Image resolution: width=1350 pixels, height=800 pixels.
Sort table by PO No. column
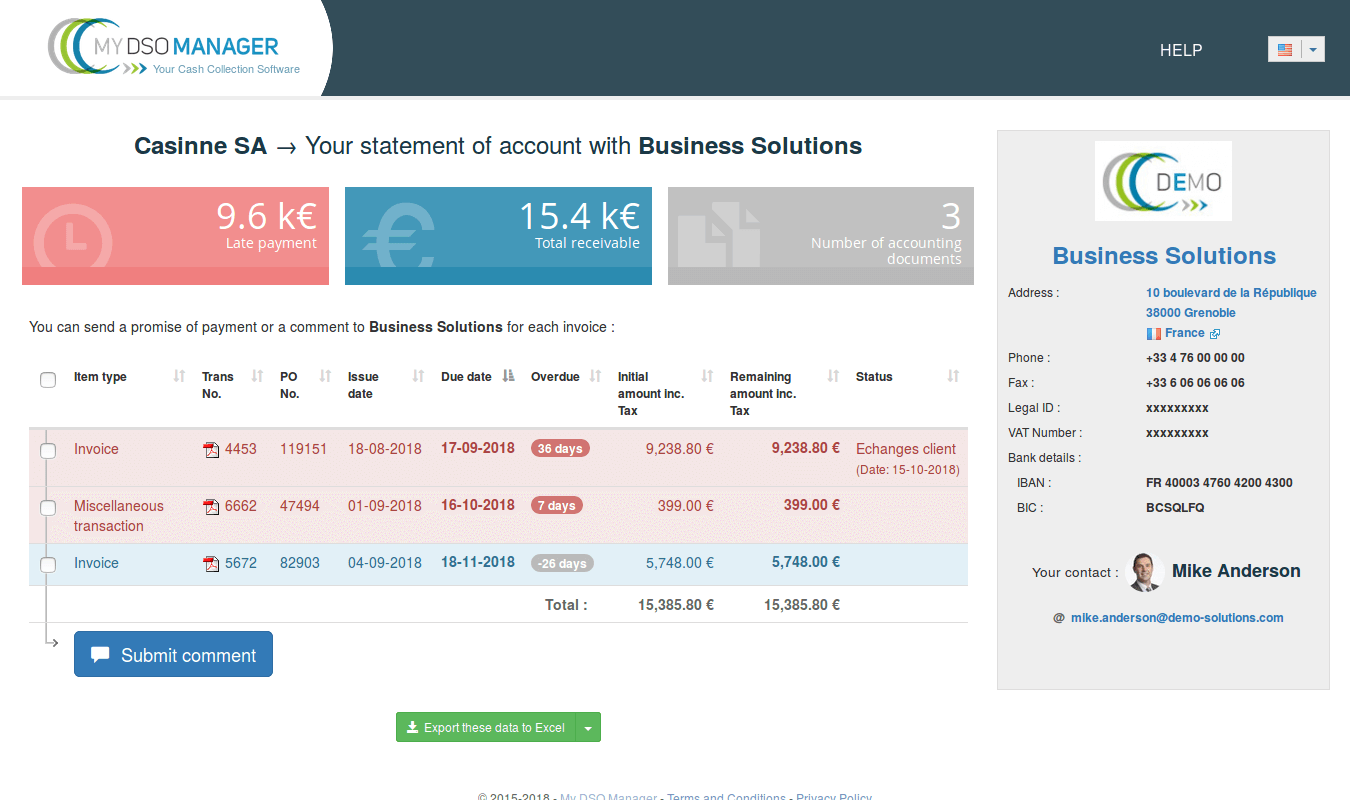click(325, 376)
